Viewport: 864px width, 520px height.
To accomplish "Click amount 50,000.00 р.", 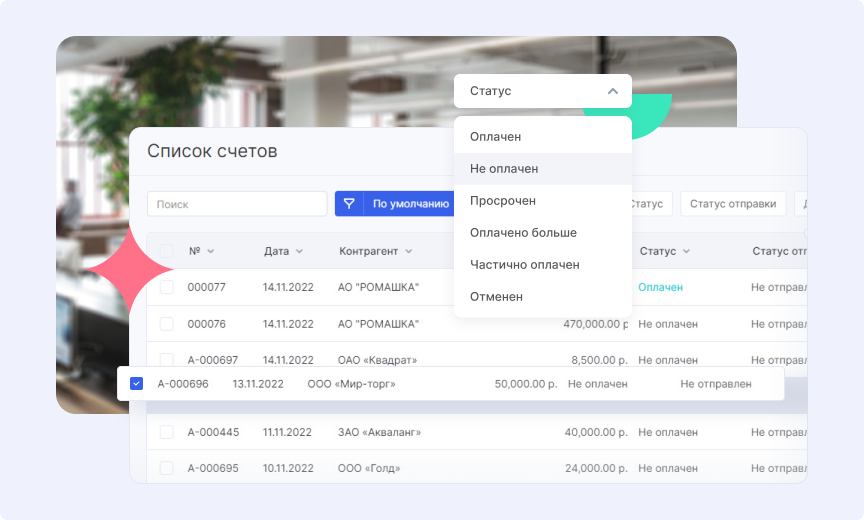I will (526, 383).
